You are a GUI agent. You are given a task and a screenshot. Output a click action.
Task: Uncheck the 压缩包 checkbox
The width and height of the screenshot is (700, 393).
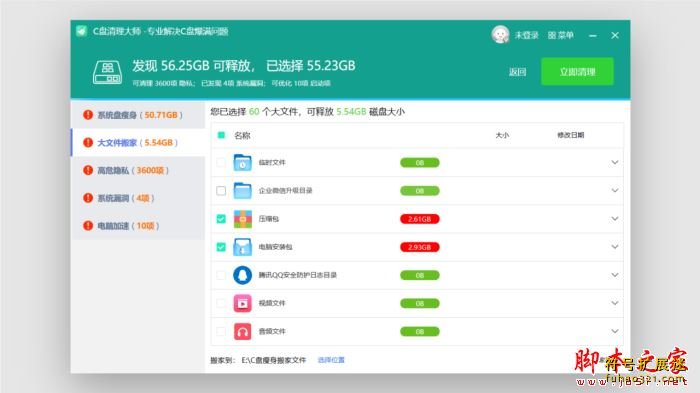click(x=221, y=219)
